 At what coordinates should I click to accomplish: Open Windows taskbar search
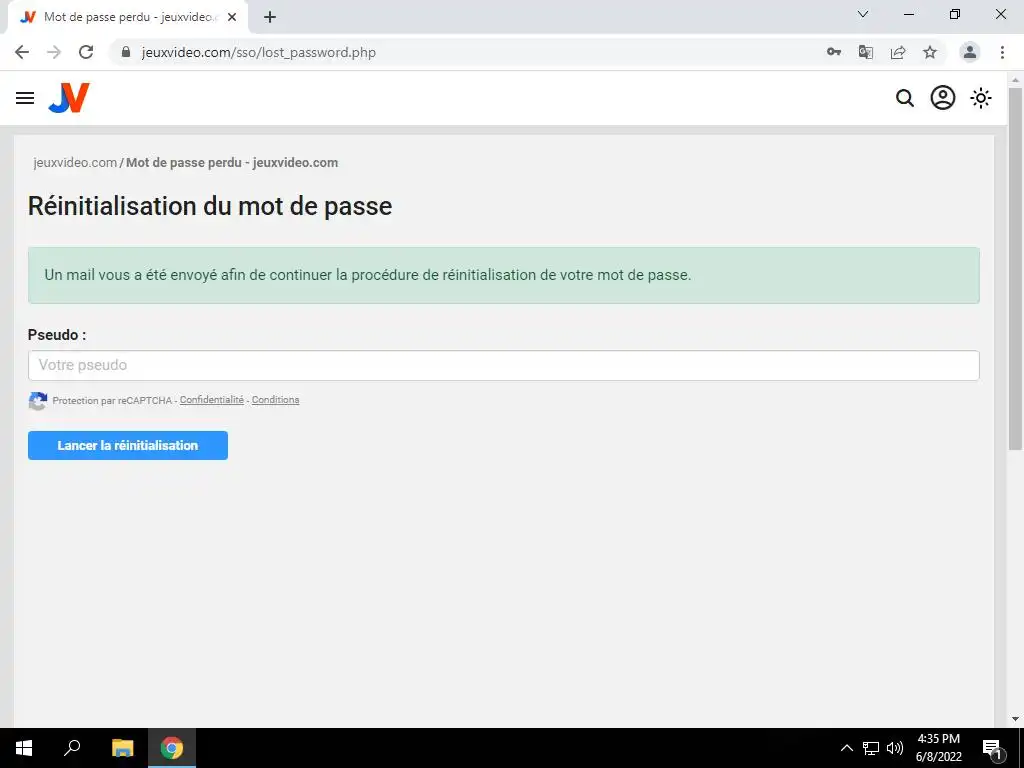72,748
